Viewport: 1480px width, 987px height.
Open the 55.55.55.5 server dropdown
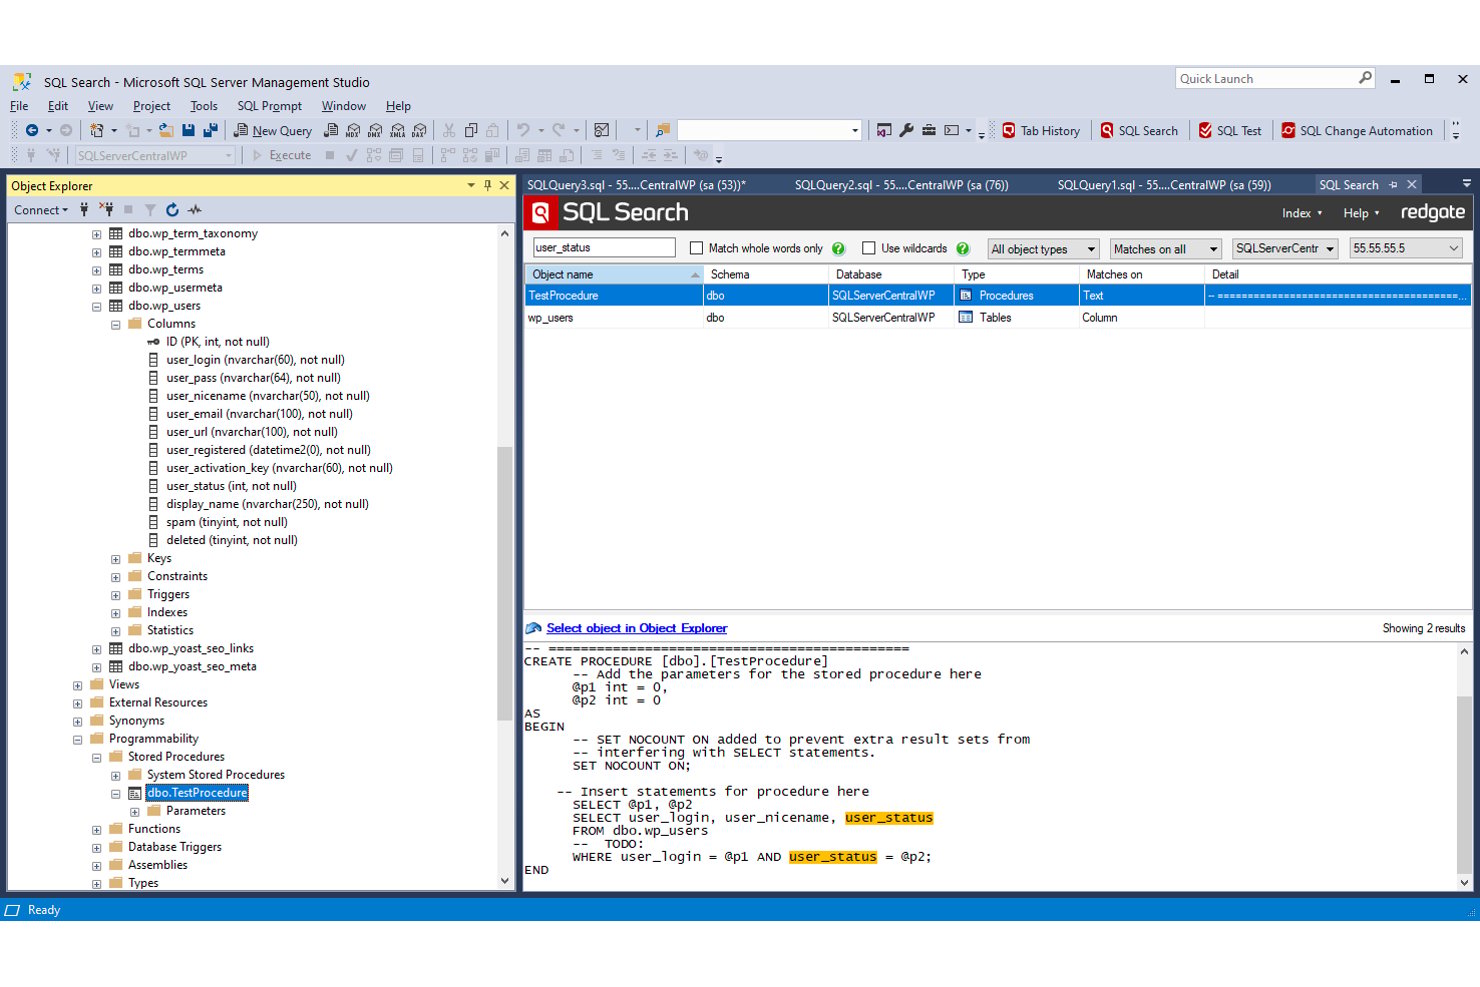(x=1406, y=249)
